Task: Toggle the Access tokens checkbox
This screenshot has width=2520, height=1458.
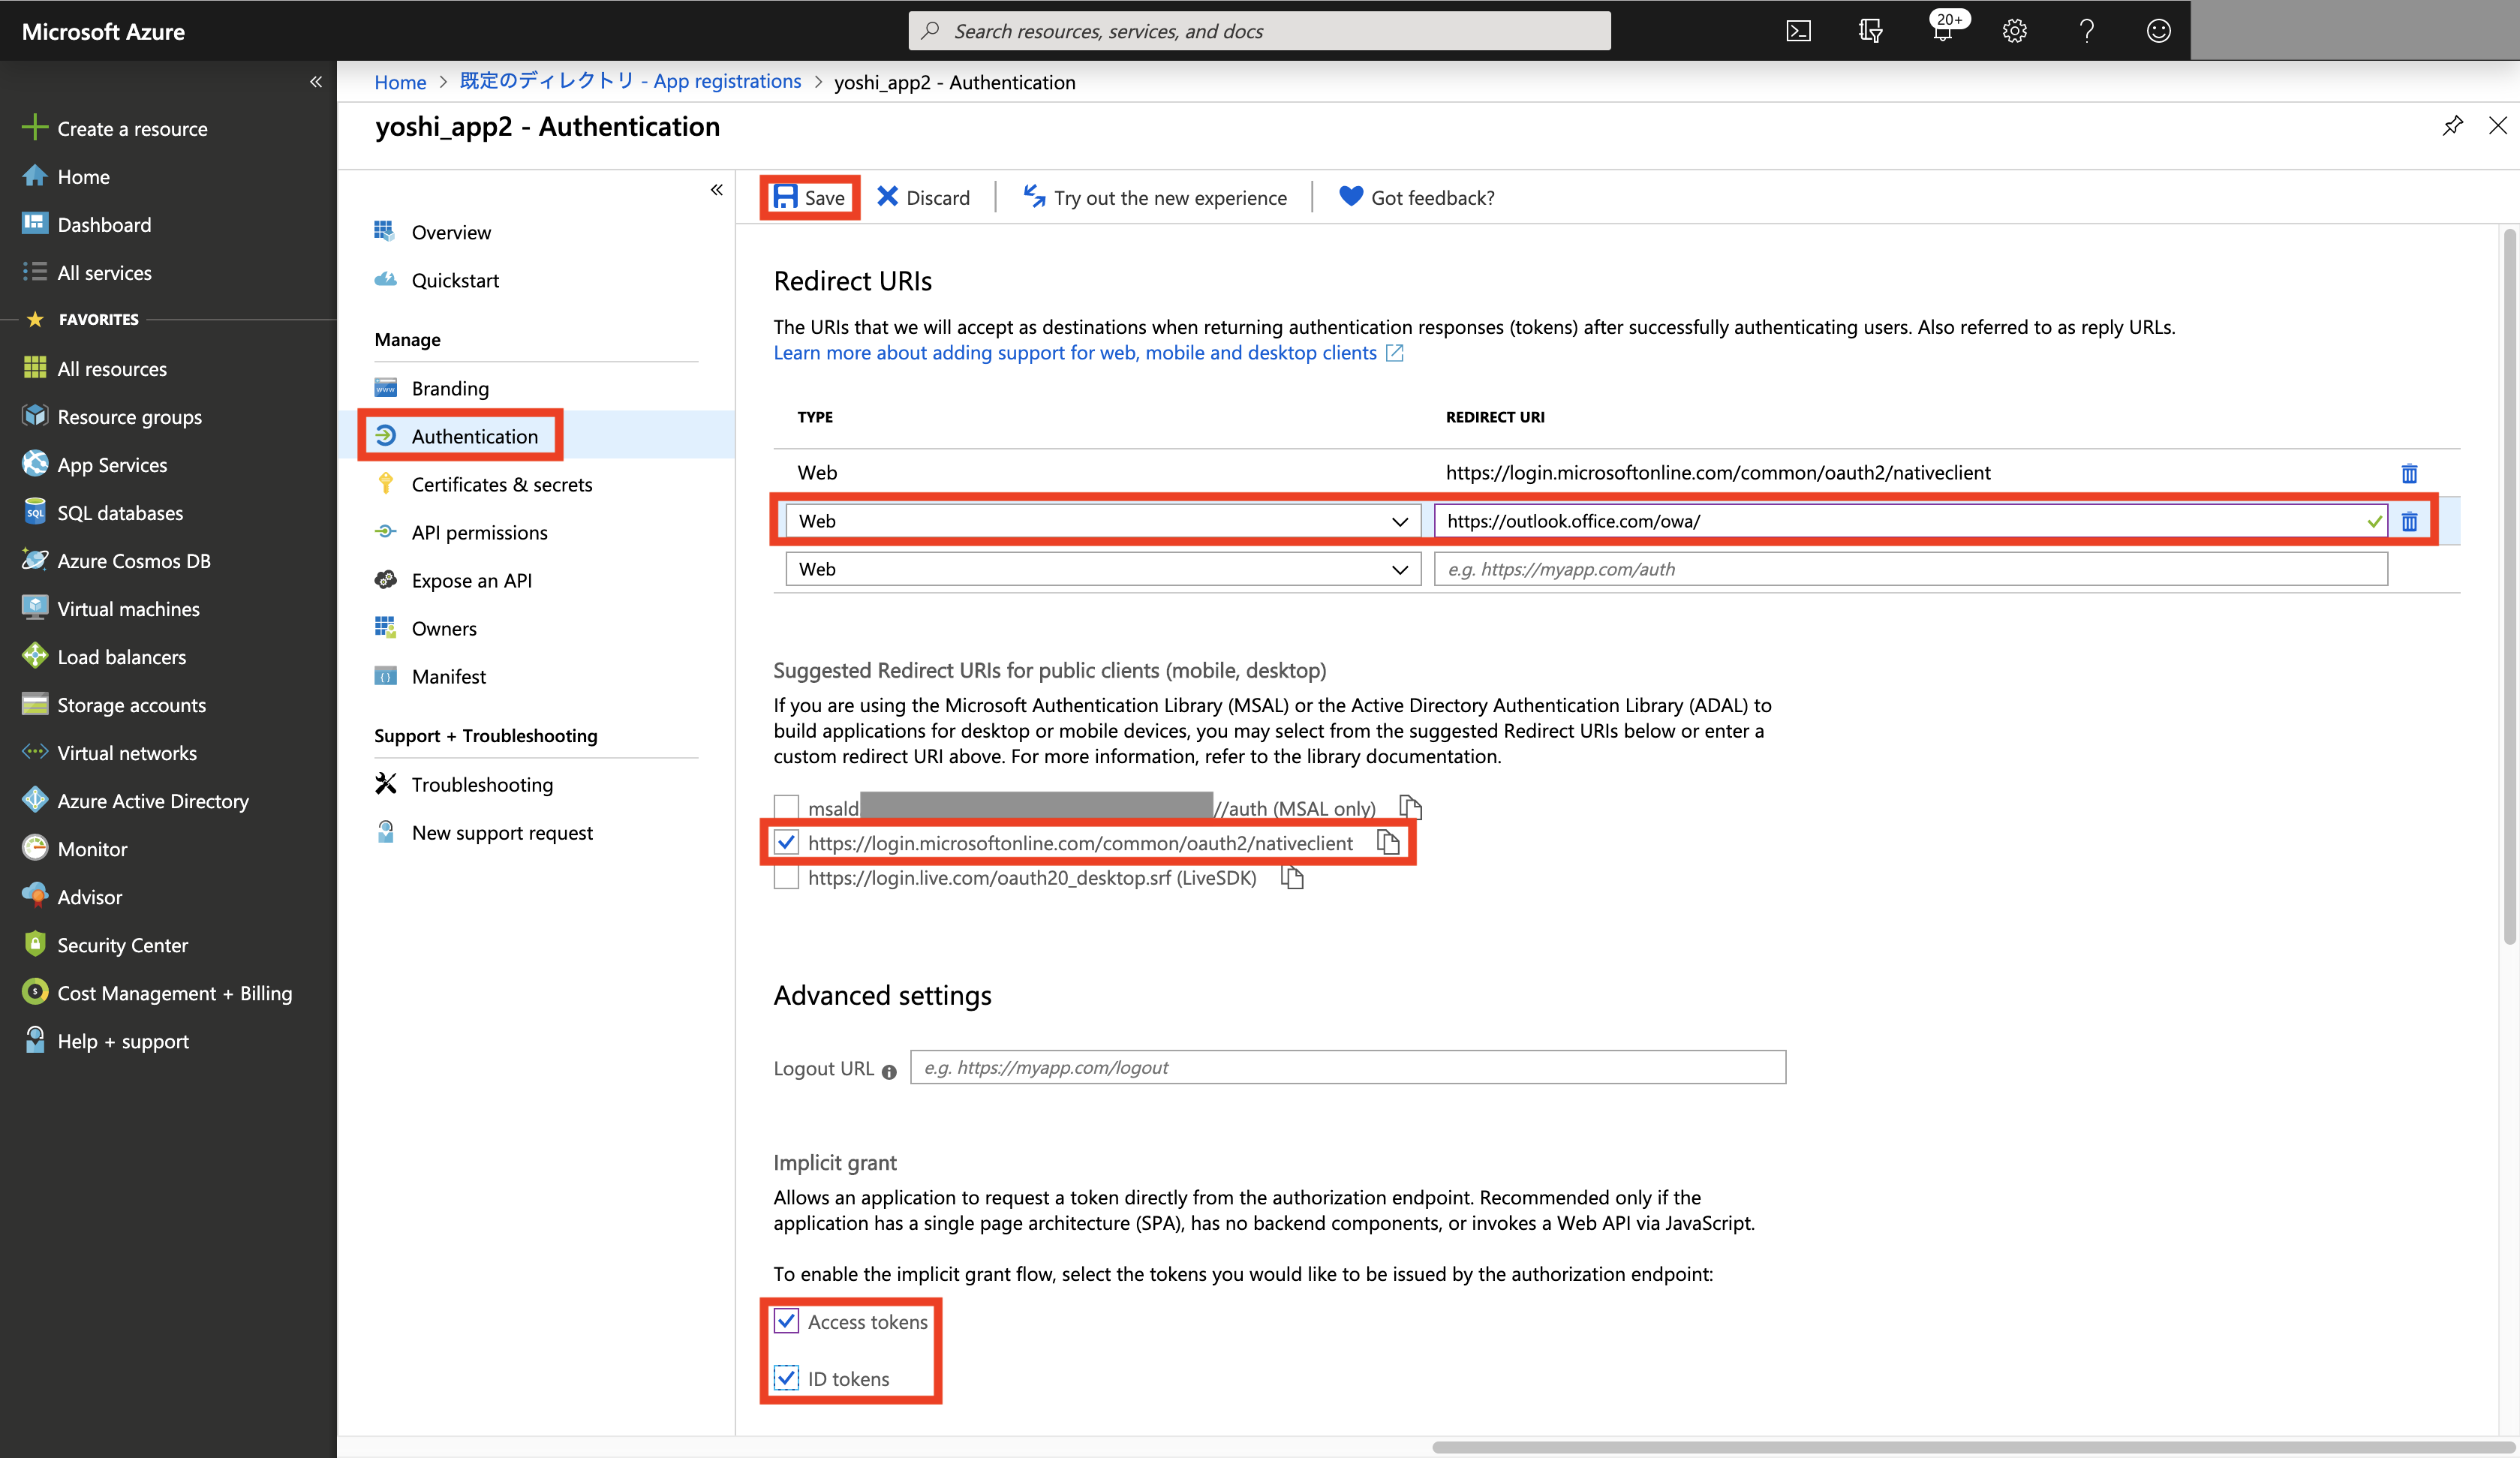Action: [x=786, y=1321]
